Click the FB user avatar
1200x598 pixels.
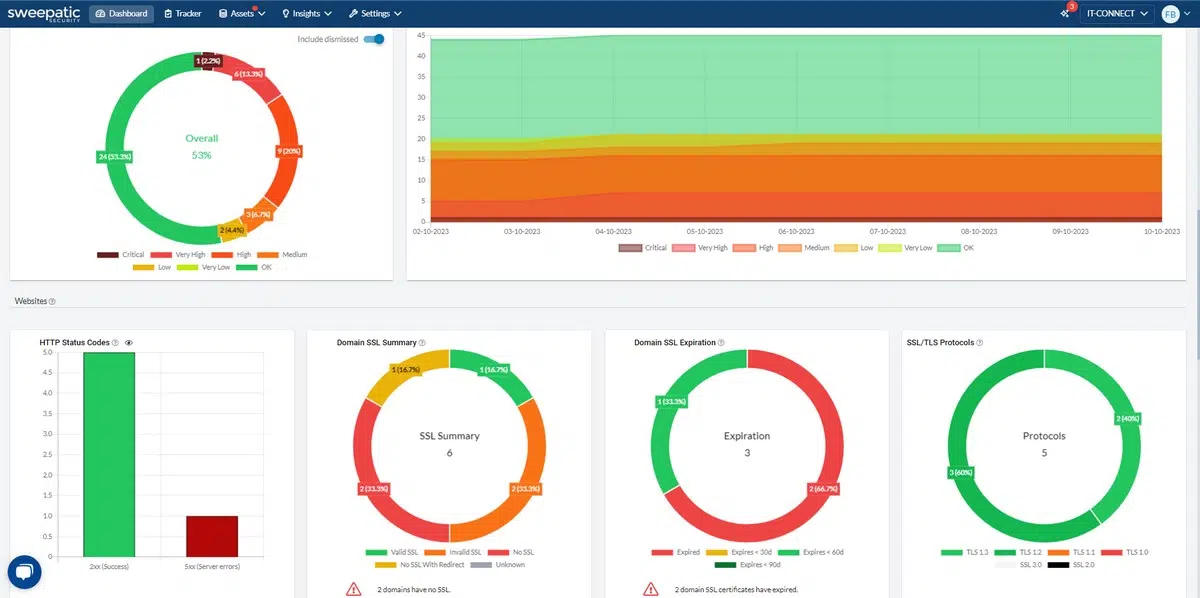pos(1170,14)
